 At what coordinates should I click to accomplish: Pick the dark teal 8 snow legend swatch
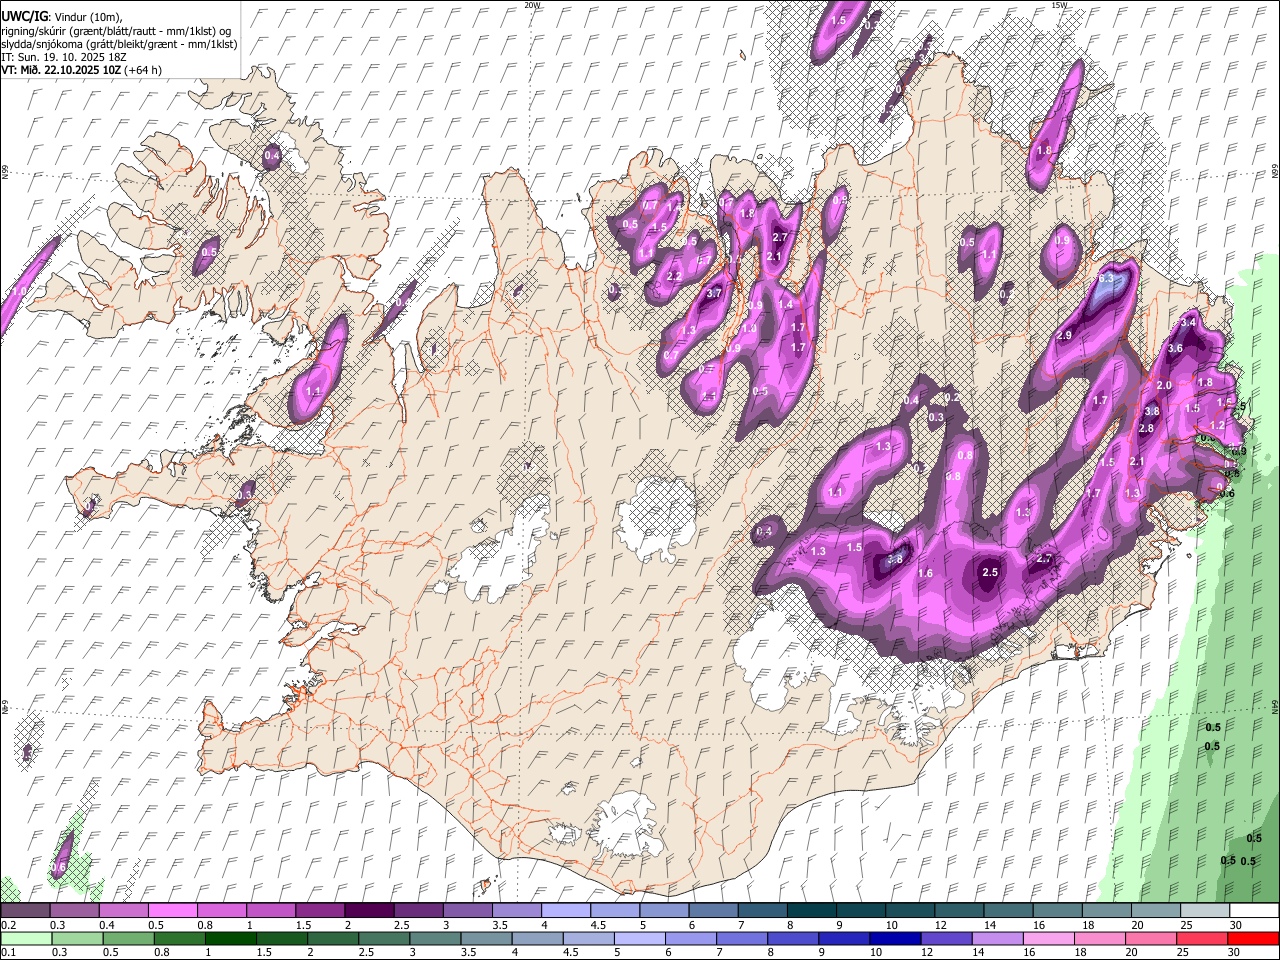(810, 910)
